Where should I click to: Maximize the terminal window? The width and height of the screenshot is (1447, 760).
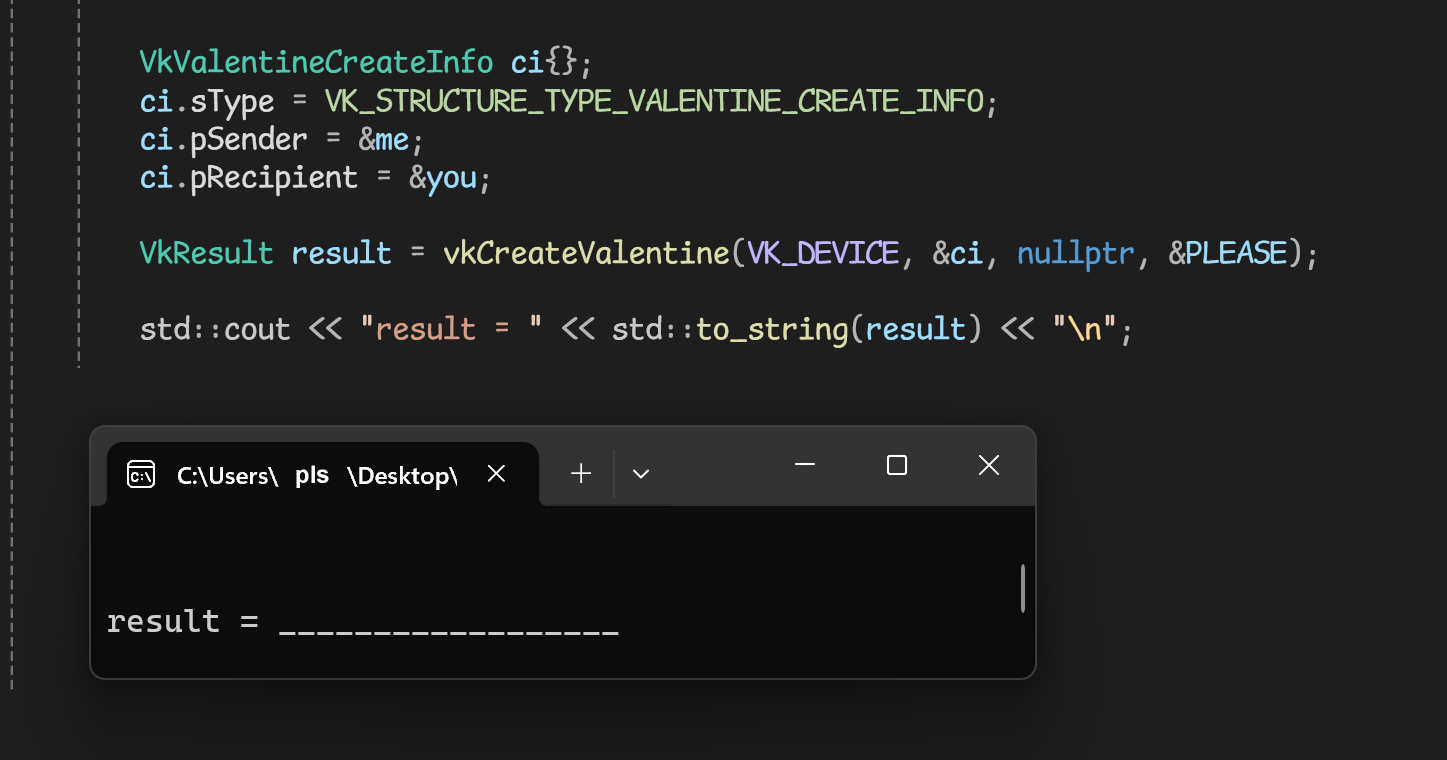tap(897, 465)
